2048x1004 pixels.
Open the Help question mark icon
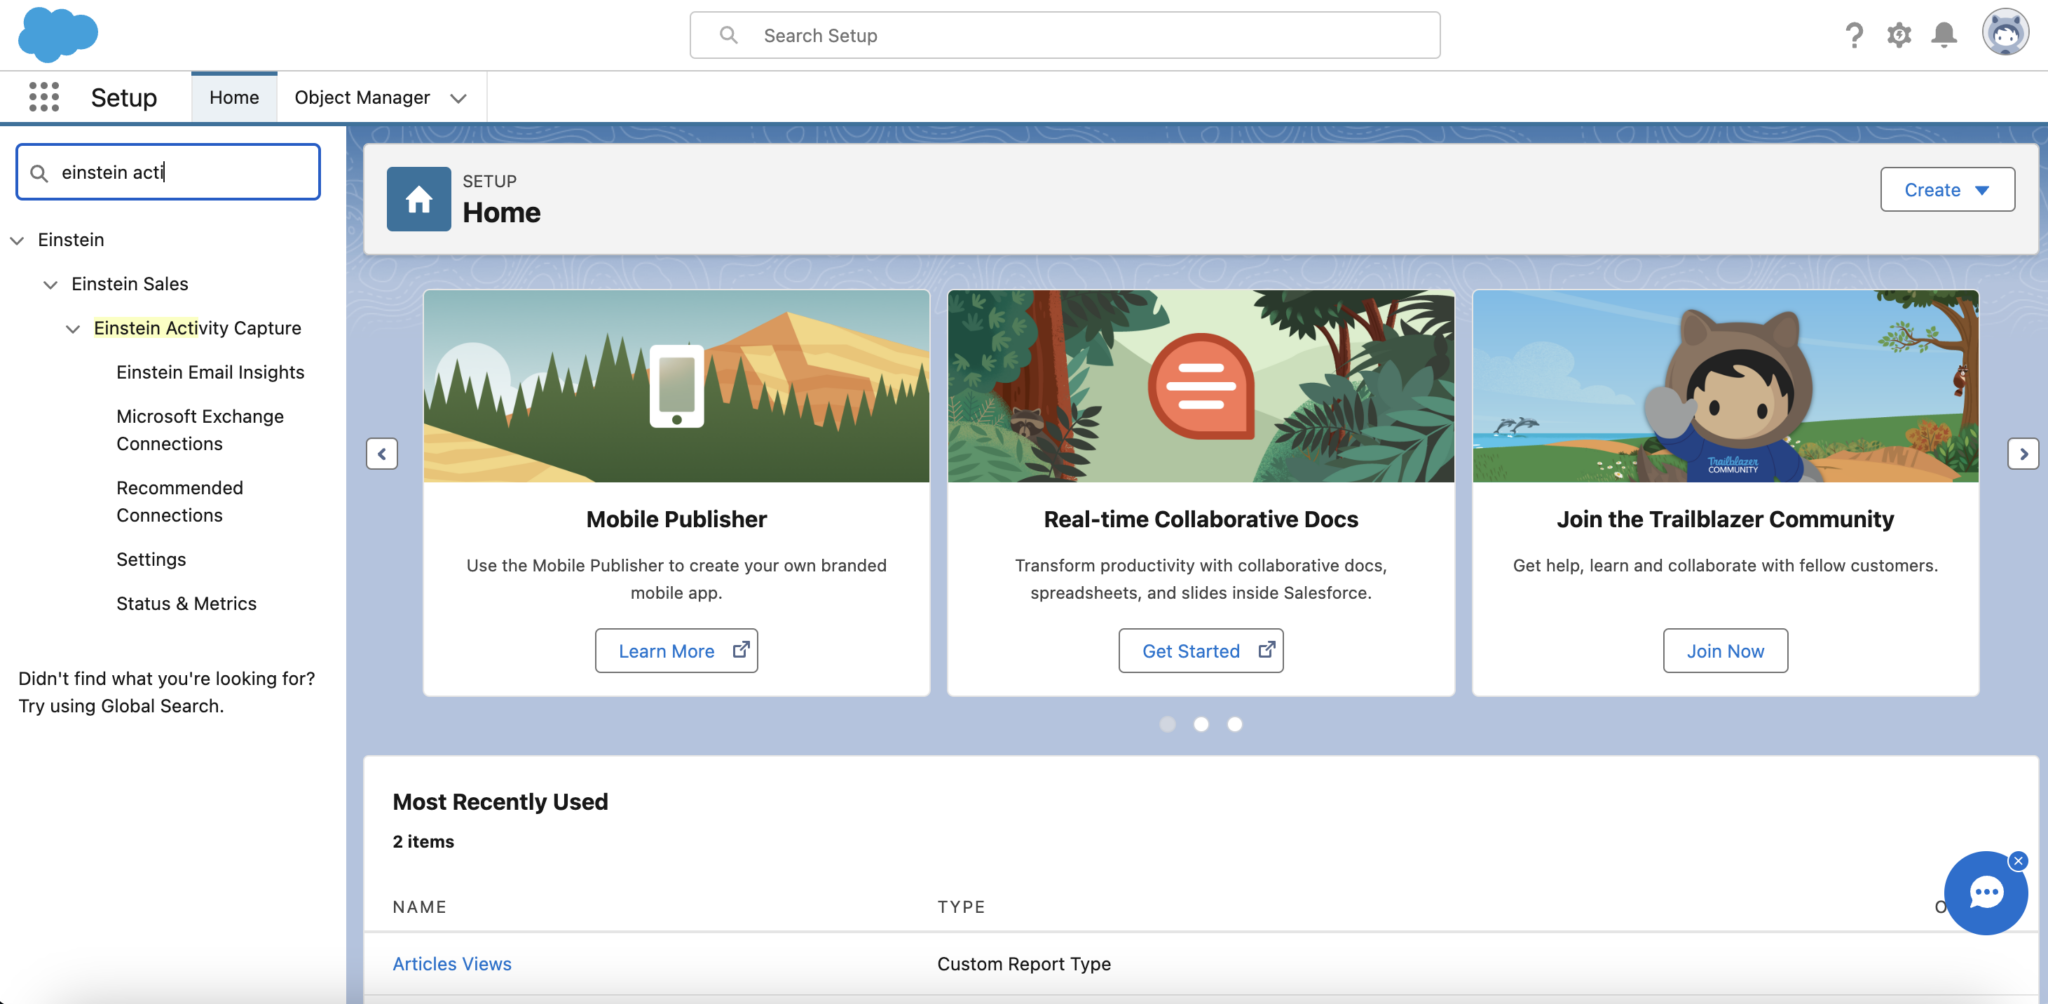point(1854,36)
